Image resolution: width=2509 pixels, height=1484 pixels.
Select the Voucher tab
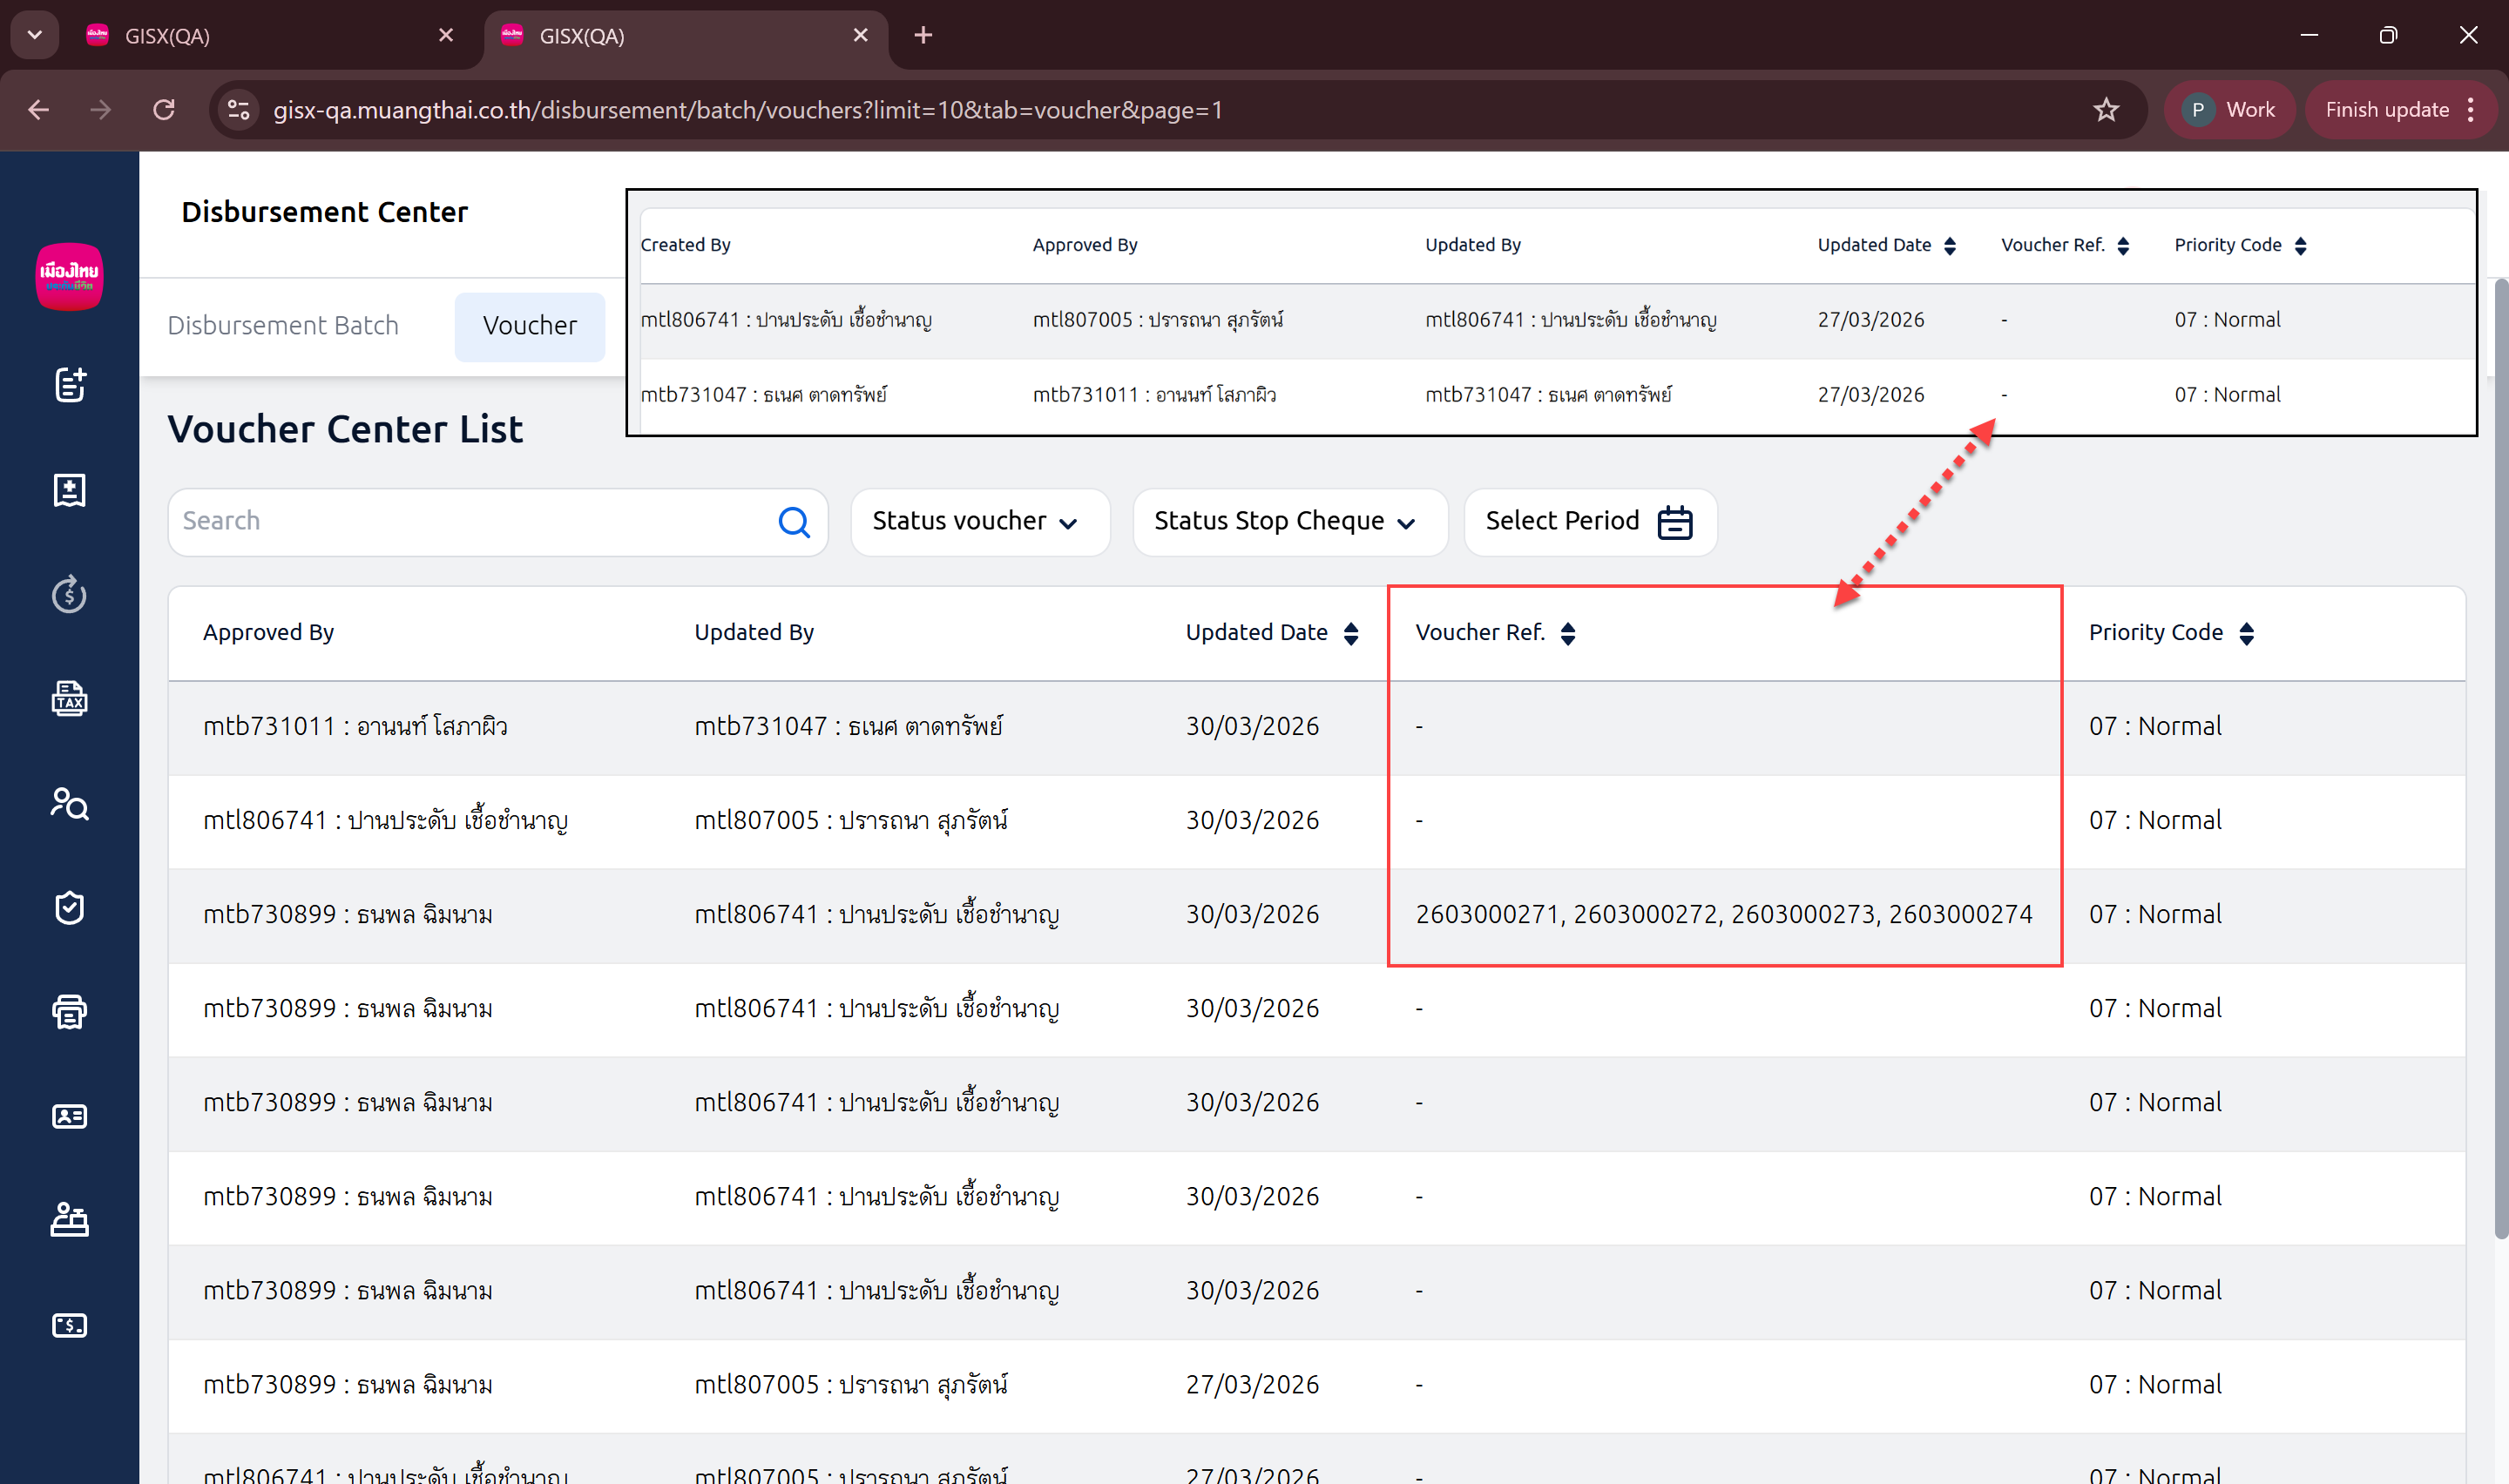coord(529,326)
